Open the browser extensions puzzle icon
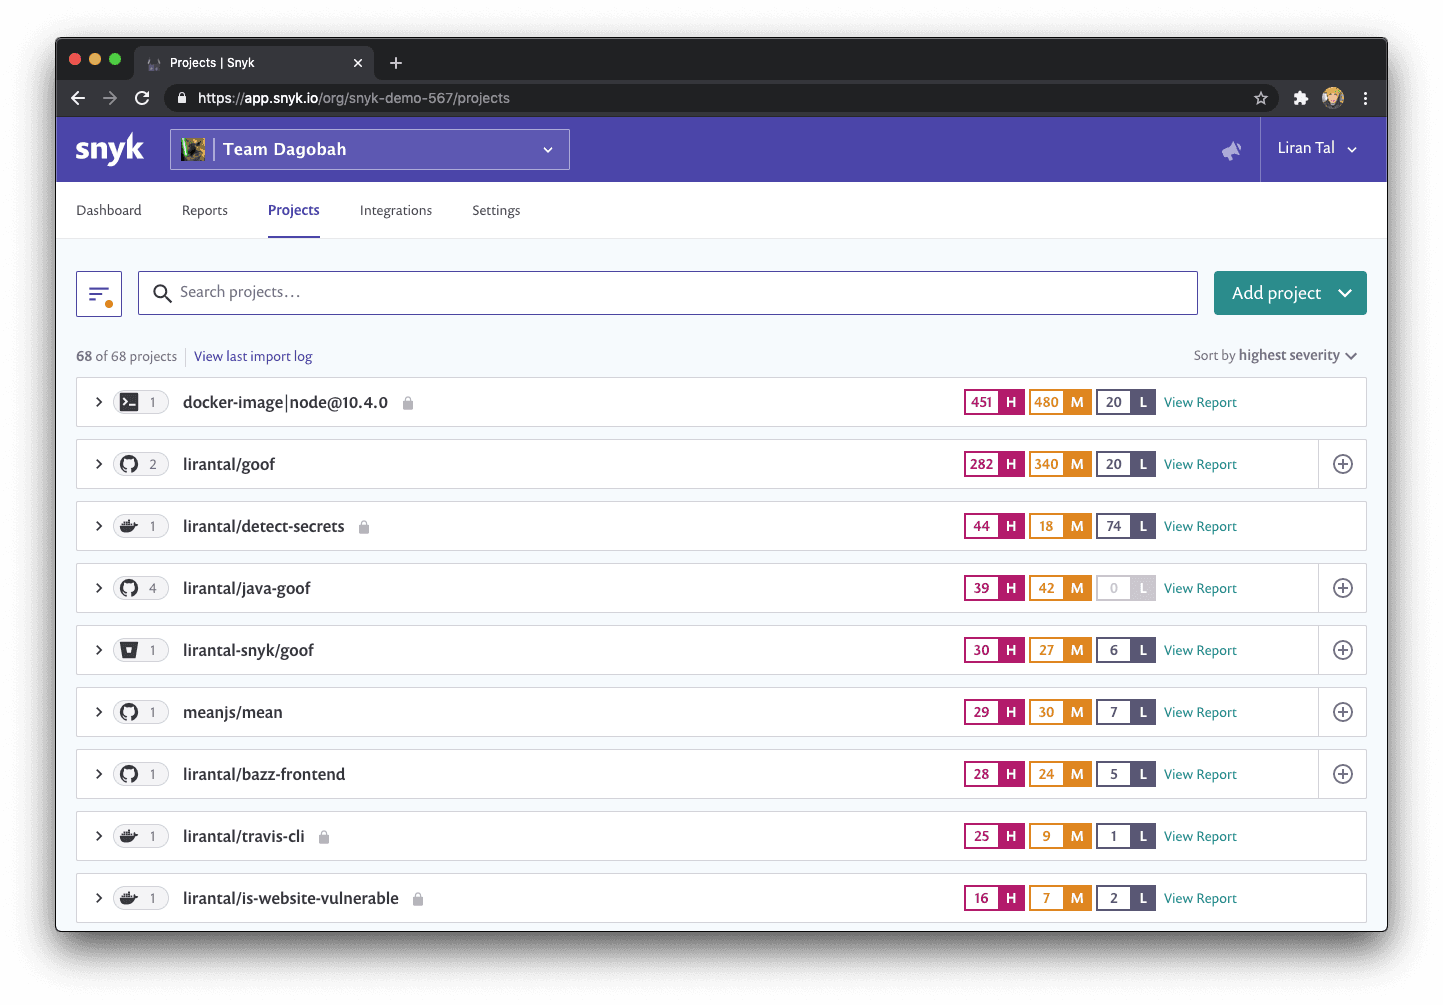 click(x=1300, y=98)
